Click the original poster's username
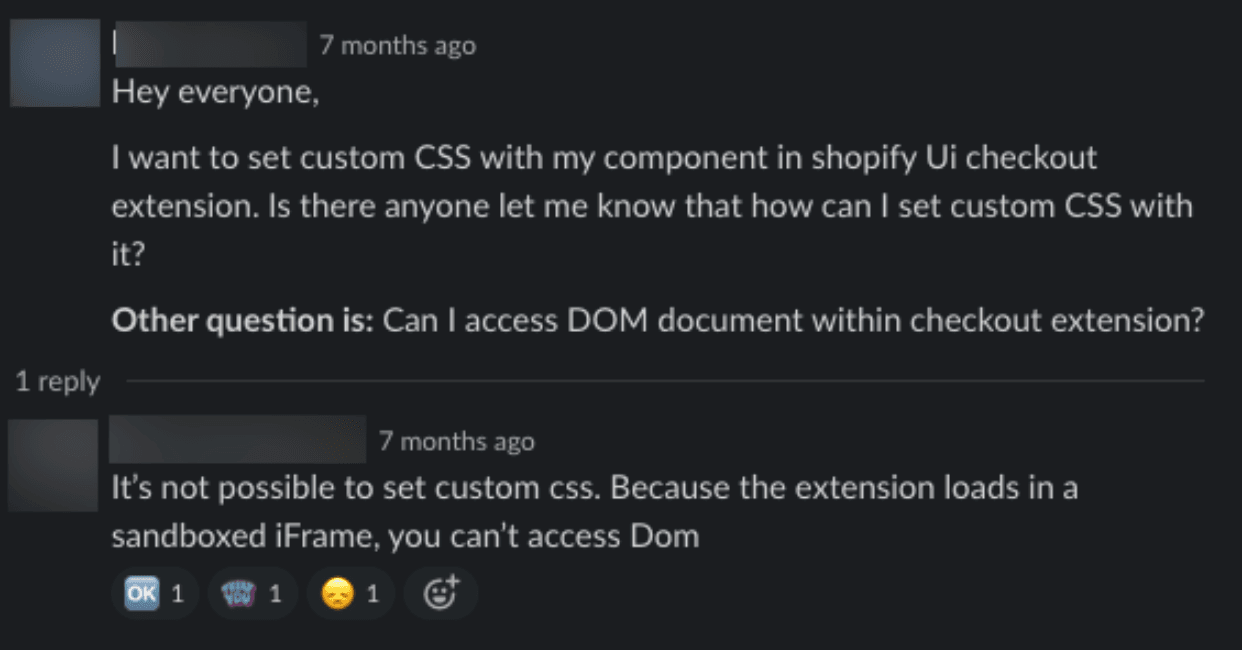Viewport: 1242px width, 650px height. point(210,44)
